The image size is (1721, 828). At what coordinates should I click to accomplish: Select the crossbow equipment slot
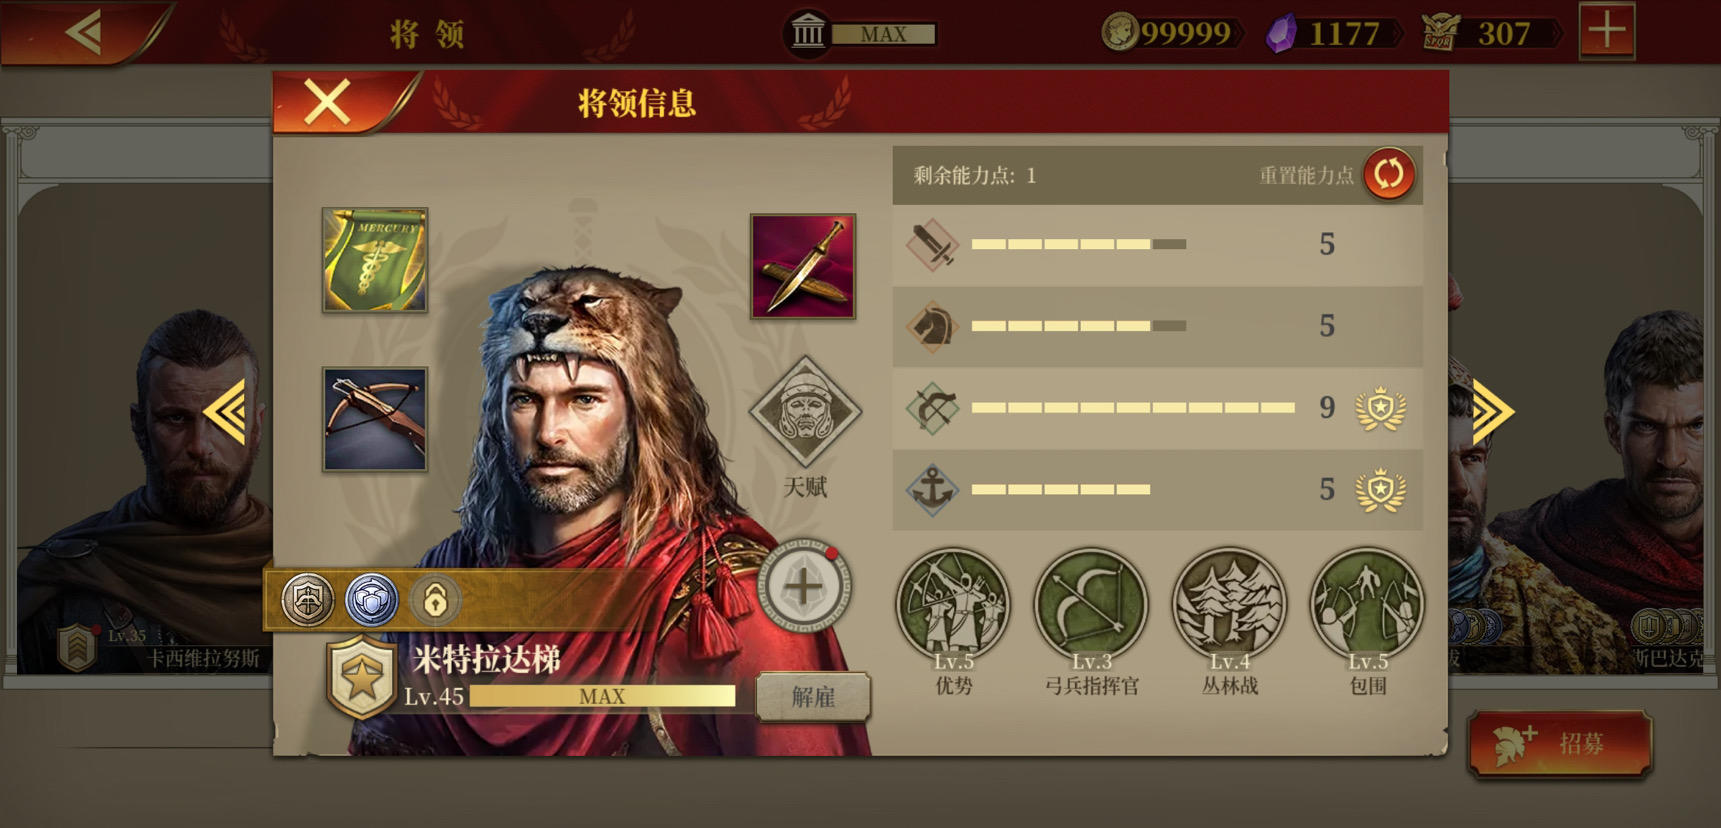click(375, 419)
